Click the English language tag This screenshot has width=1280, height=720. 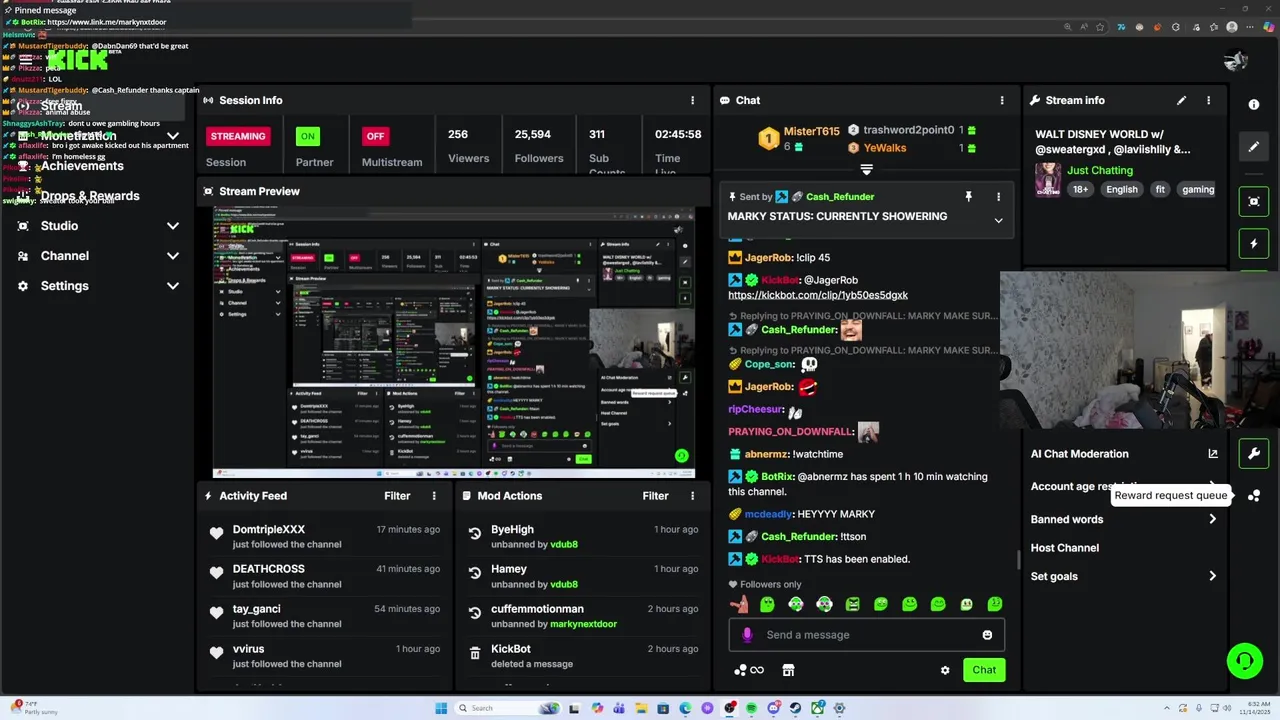[x=1121, y=189]
